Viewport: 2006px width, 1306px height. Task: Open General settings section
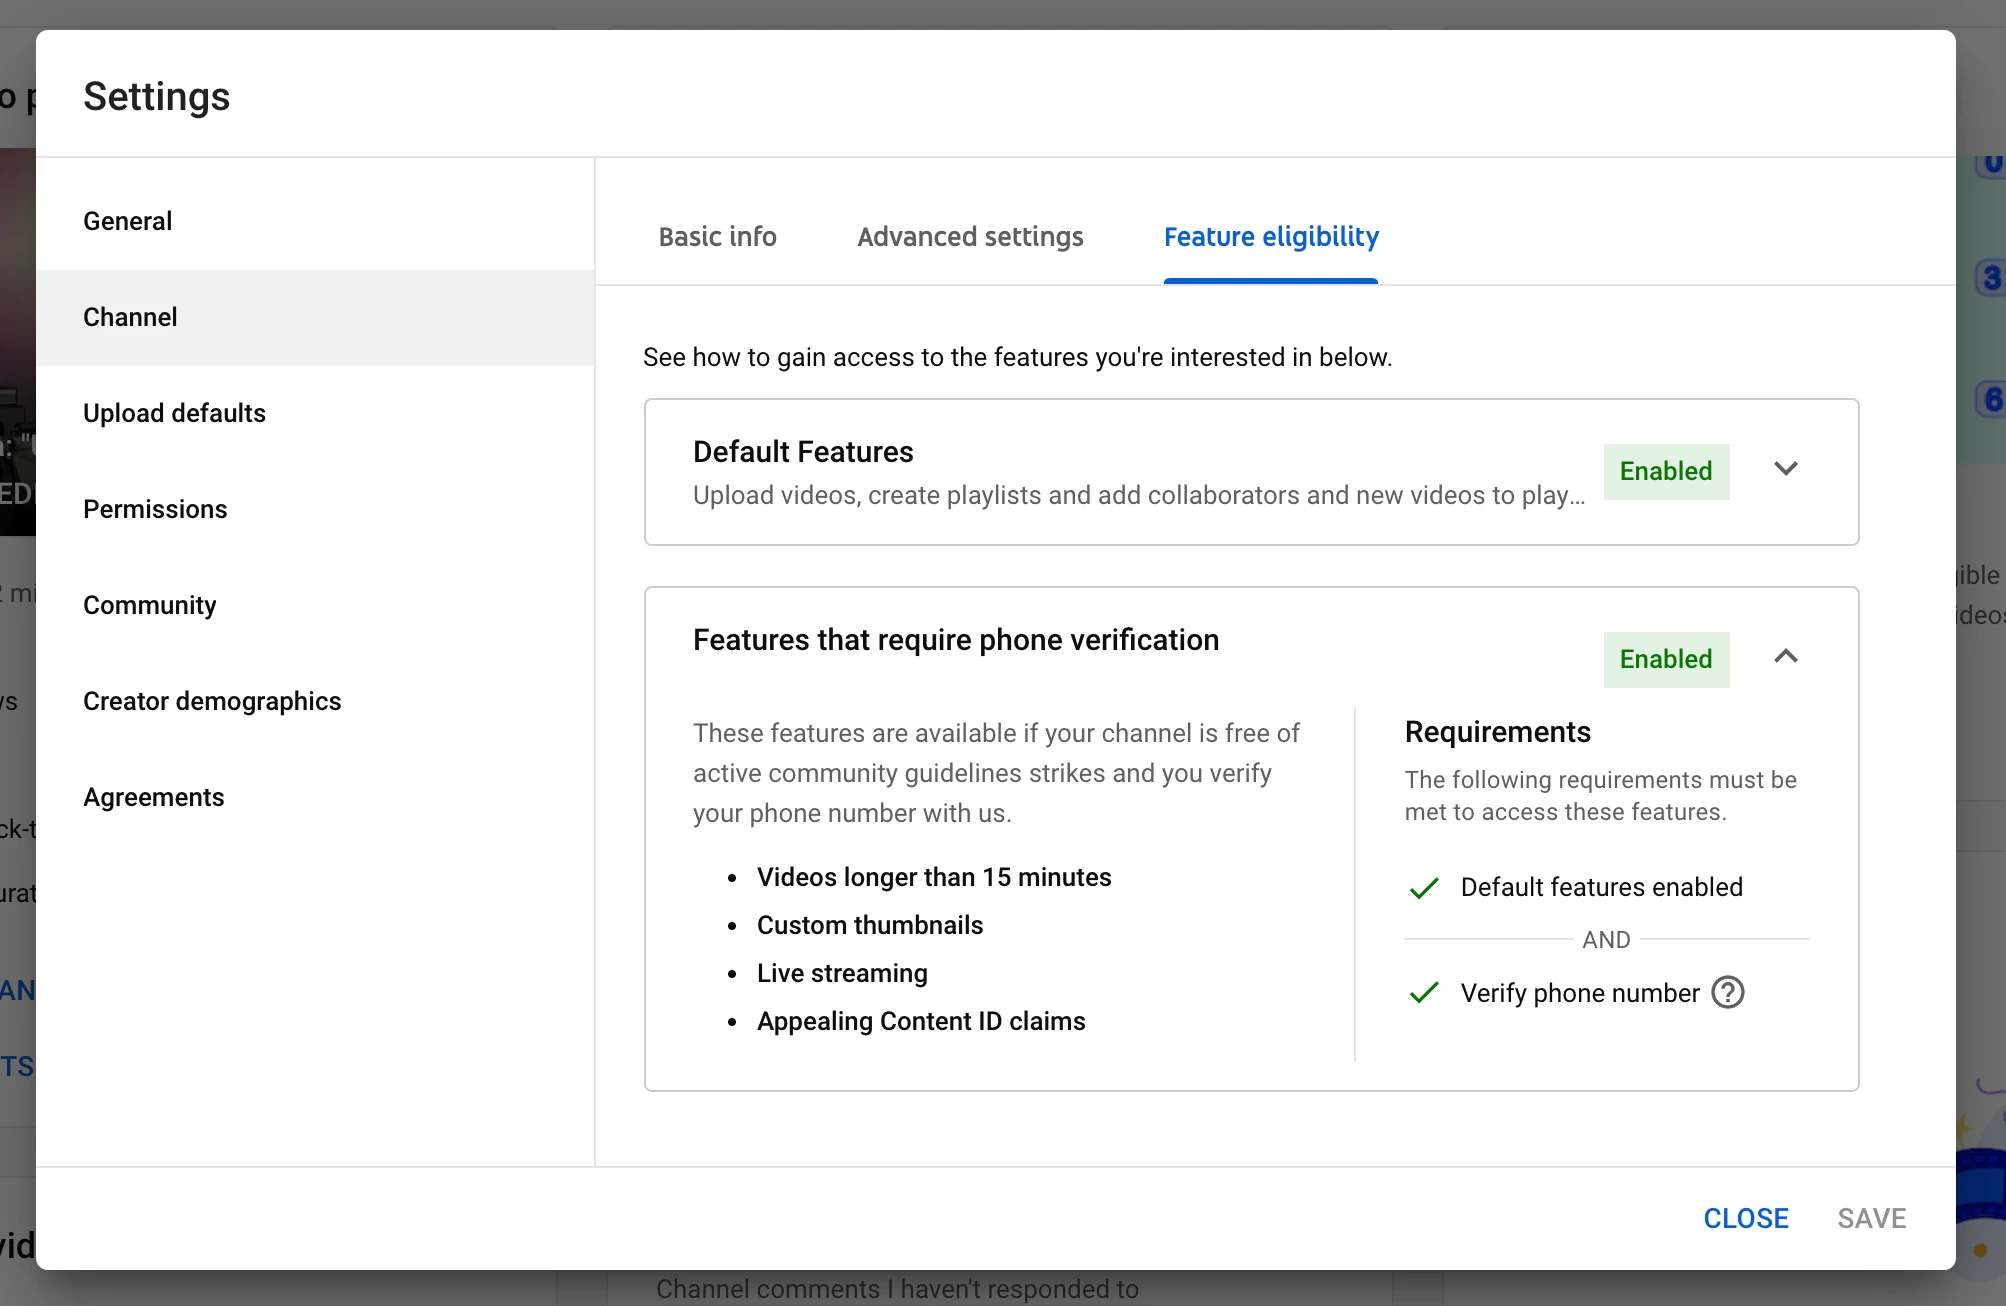coord(128,221)
